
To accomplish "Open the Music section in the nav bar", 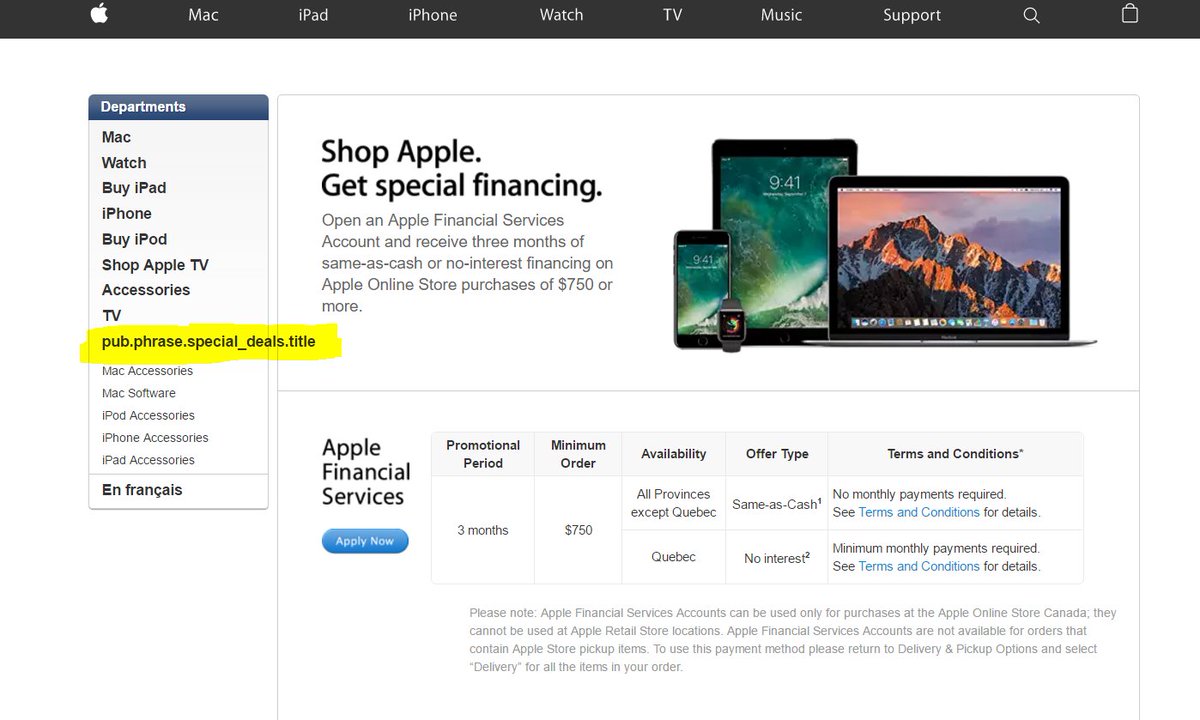I will point(781,15).
